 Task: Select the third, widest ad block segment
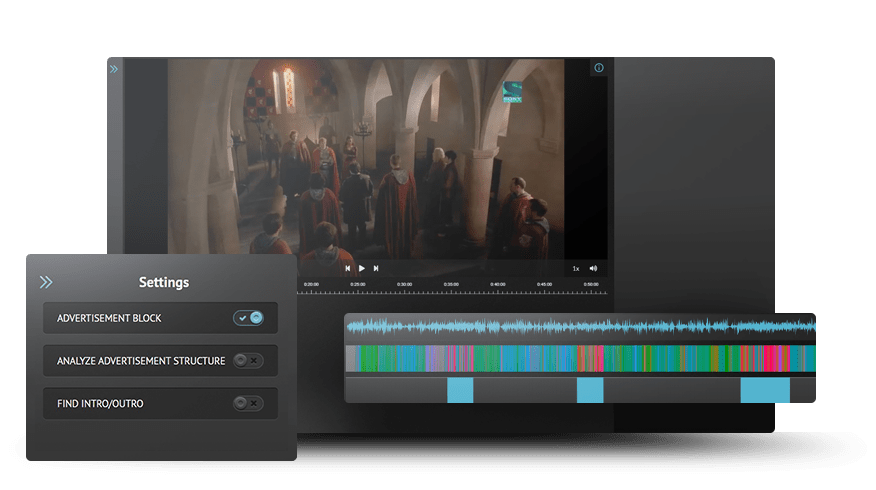[x=765, y=390]
